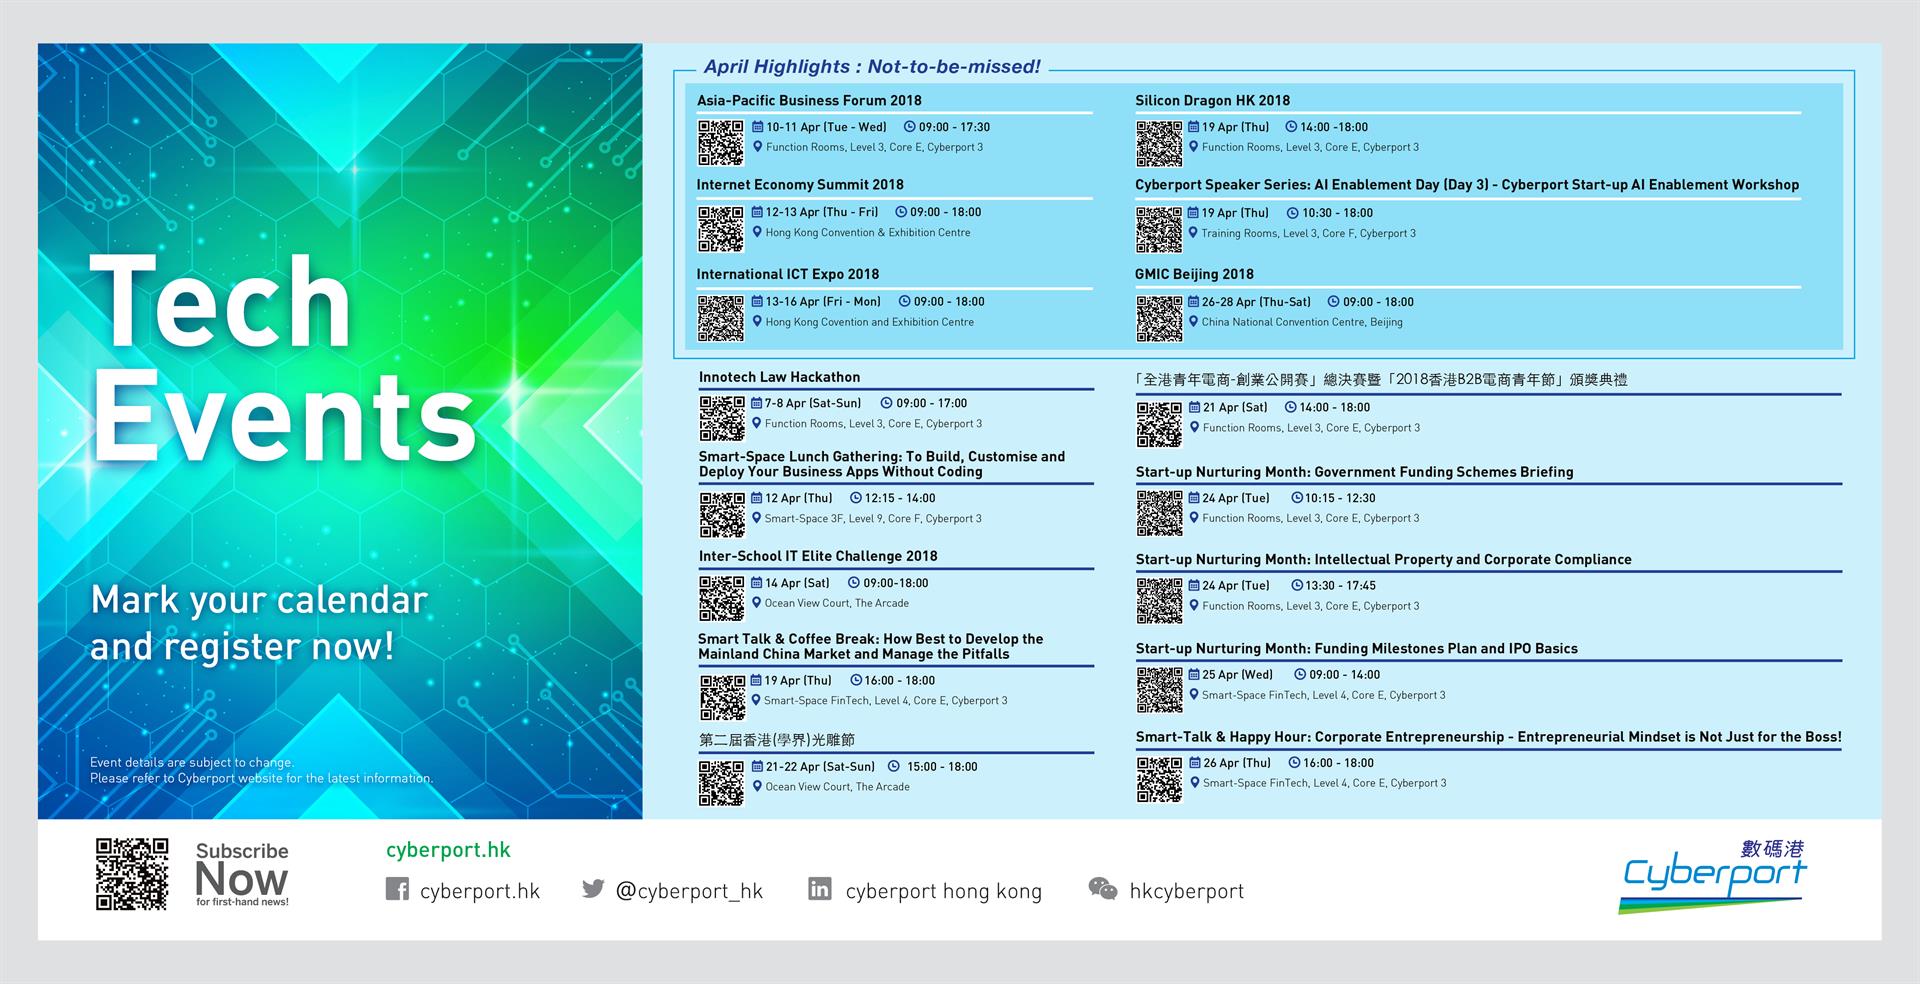
Task: Click QR code for Government Funding Schemes Briefing
Action: [x=1160, y=513]
